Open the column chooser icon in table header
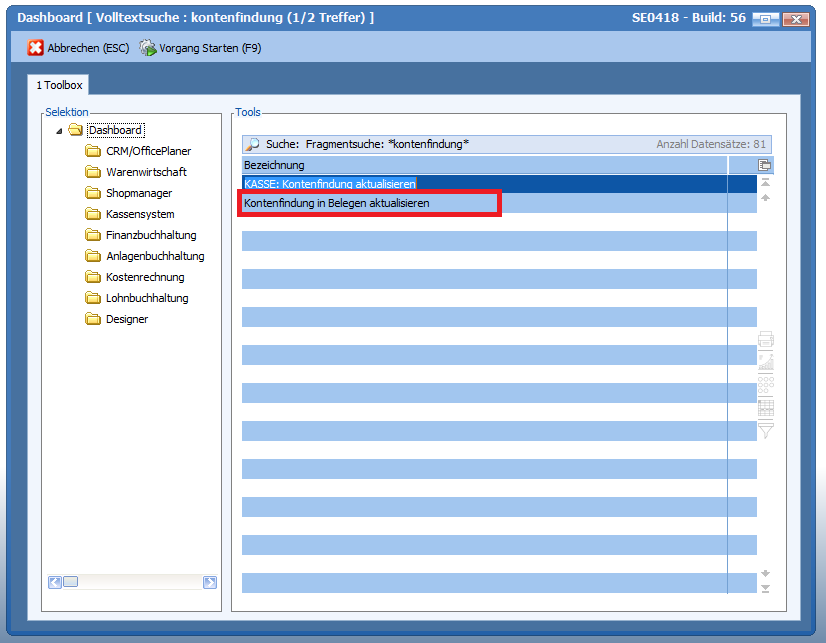The height and width of the screenshot is (643, 826). click(765, 165)
